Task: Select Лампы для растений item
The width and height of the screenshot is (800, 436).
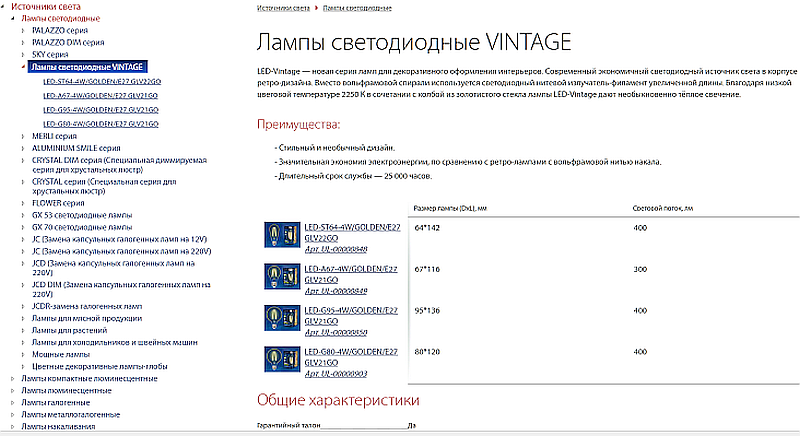Action: point(69,330)
